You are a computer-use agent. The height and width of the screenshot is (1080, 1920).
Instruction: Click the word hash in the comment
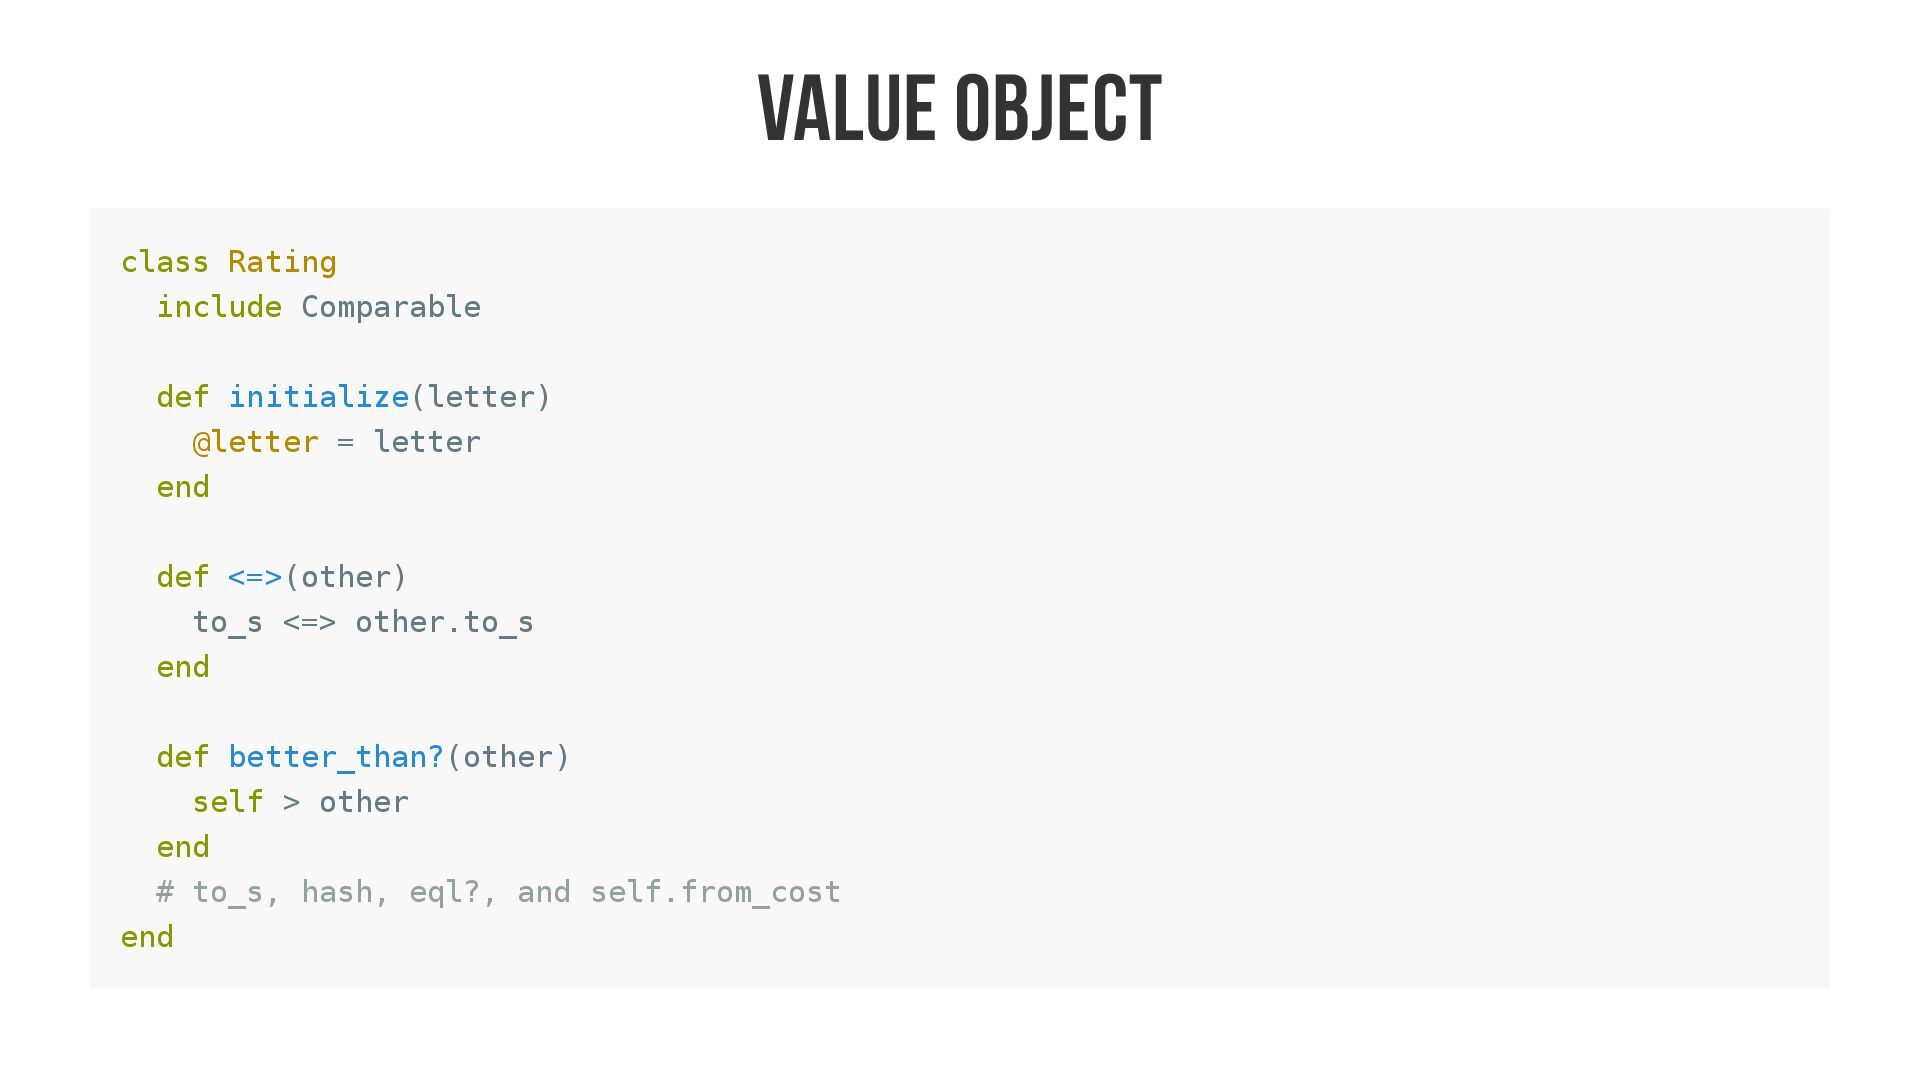pos(337,892)
